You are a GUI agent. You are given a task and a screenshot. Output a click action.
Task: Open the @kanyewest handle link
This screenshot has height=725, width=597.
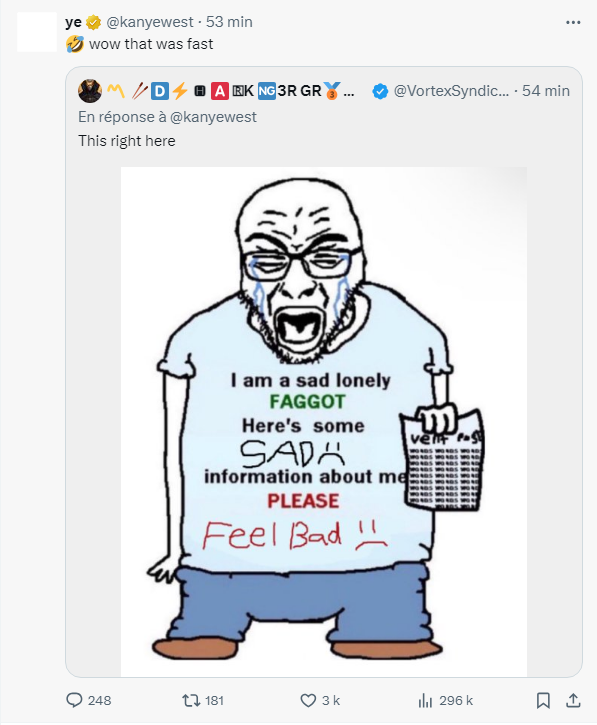click(x=150, y=22)
